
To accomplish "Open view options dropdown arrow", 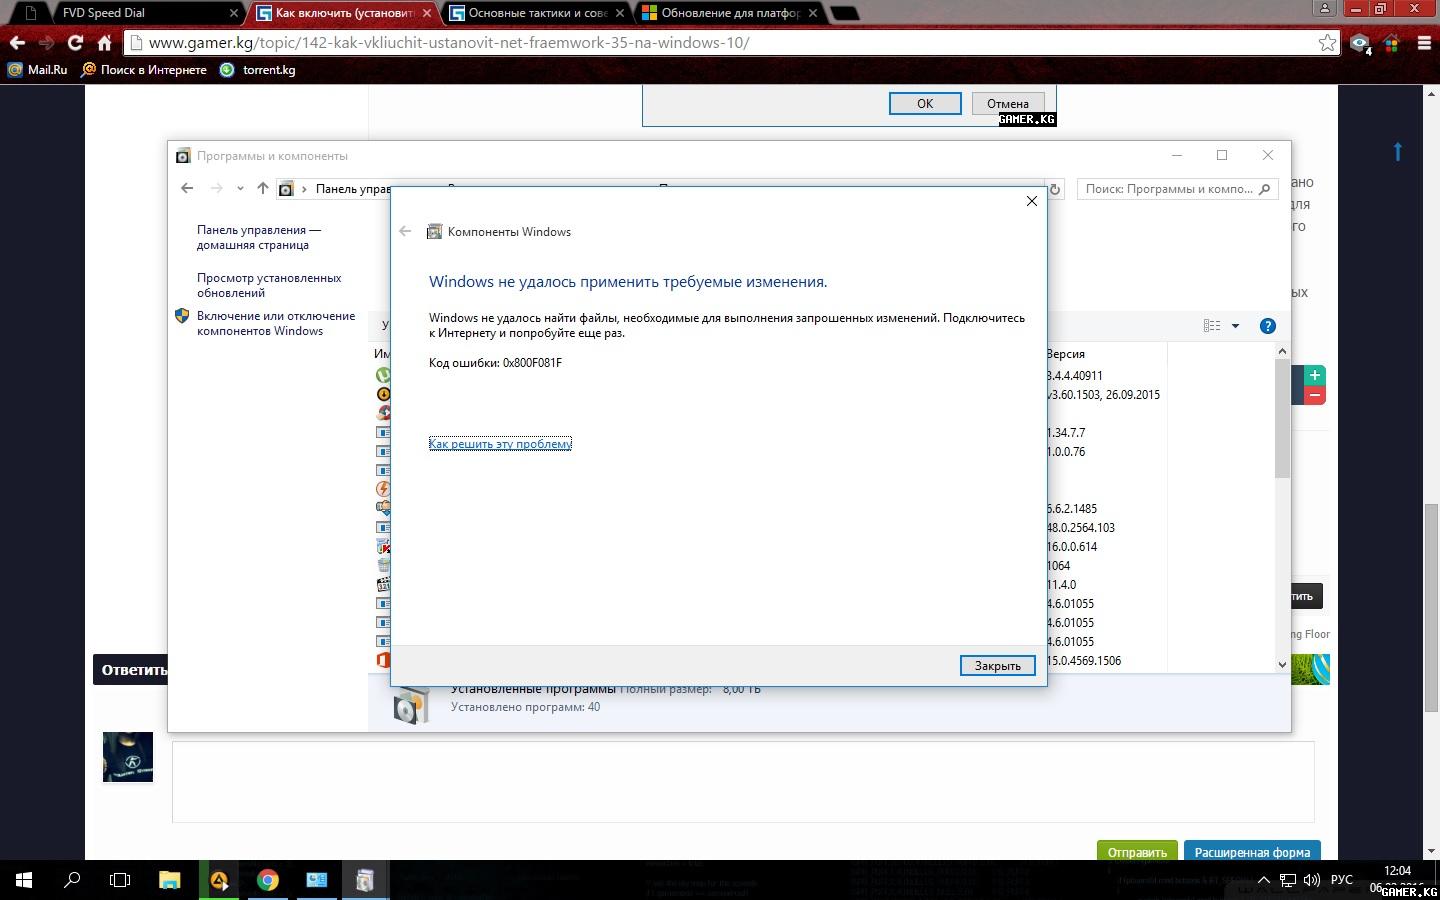I will 1235,326.
